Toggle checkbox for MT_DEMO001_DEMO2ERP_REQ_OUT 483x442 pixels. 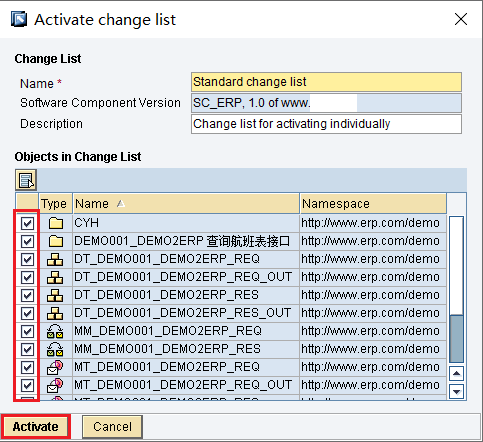coord(27,385)
